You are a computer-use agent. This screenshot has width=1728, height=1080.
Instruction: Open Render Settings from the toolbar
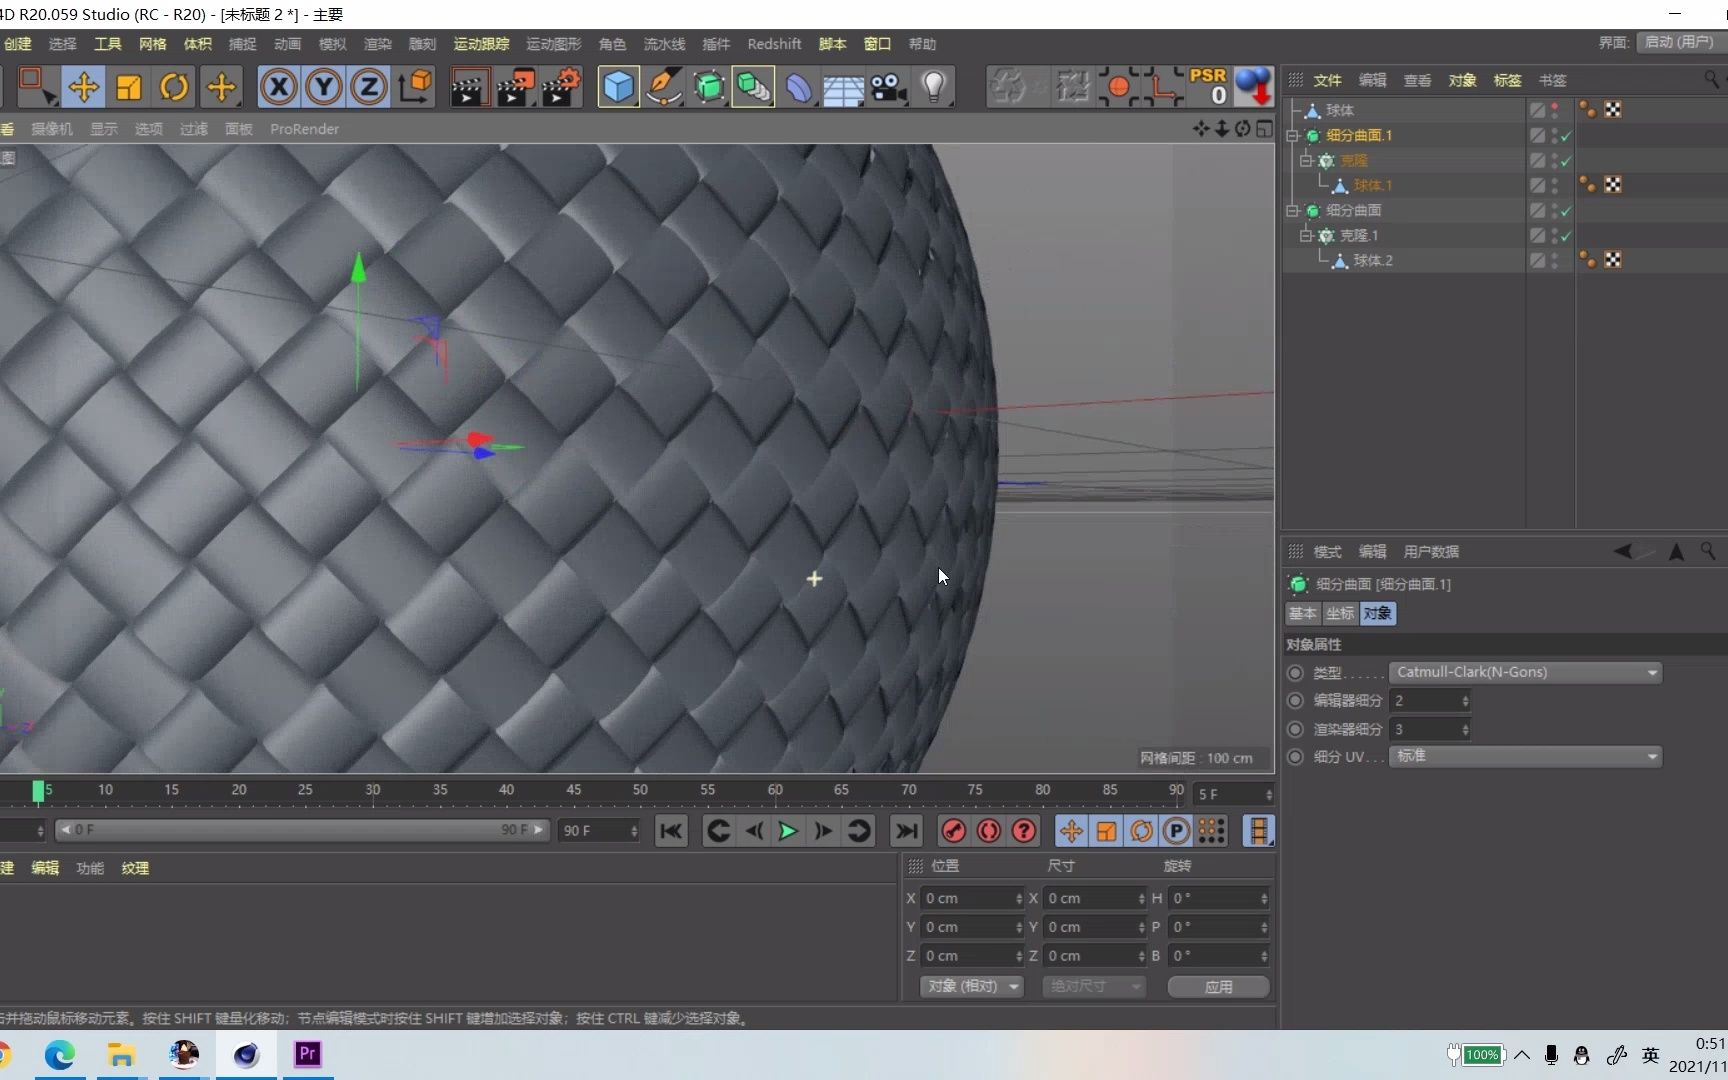[561, 87]
